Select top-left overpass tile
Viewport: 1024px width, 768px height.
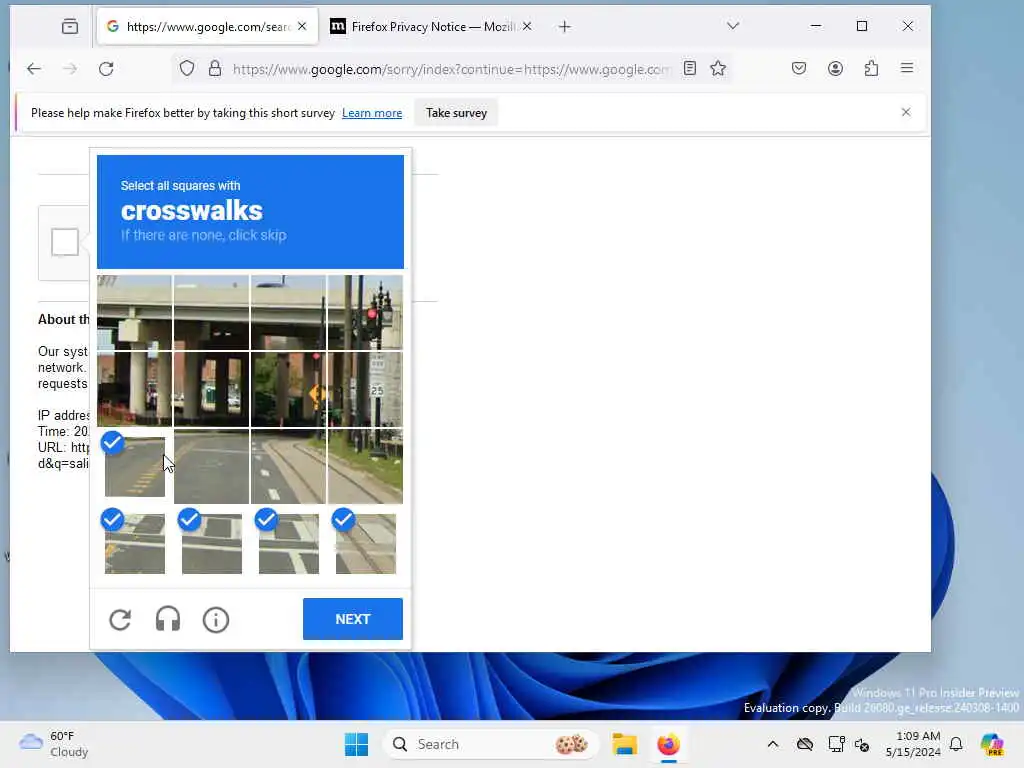coord(135,312)
